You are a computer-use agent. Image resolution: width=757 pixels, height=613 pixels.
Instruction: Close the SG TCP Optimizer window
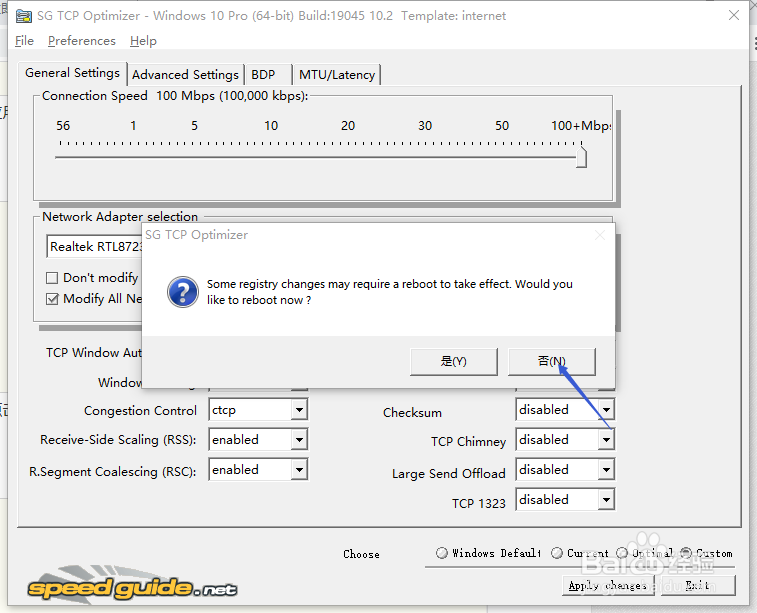[734, 15]
